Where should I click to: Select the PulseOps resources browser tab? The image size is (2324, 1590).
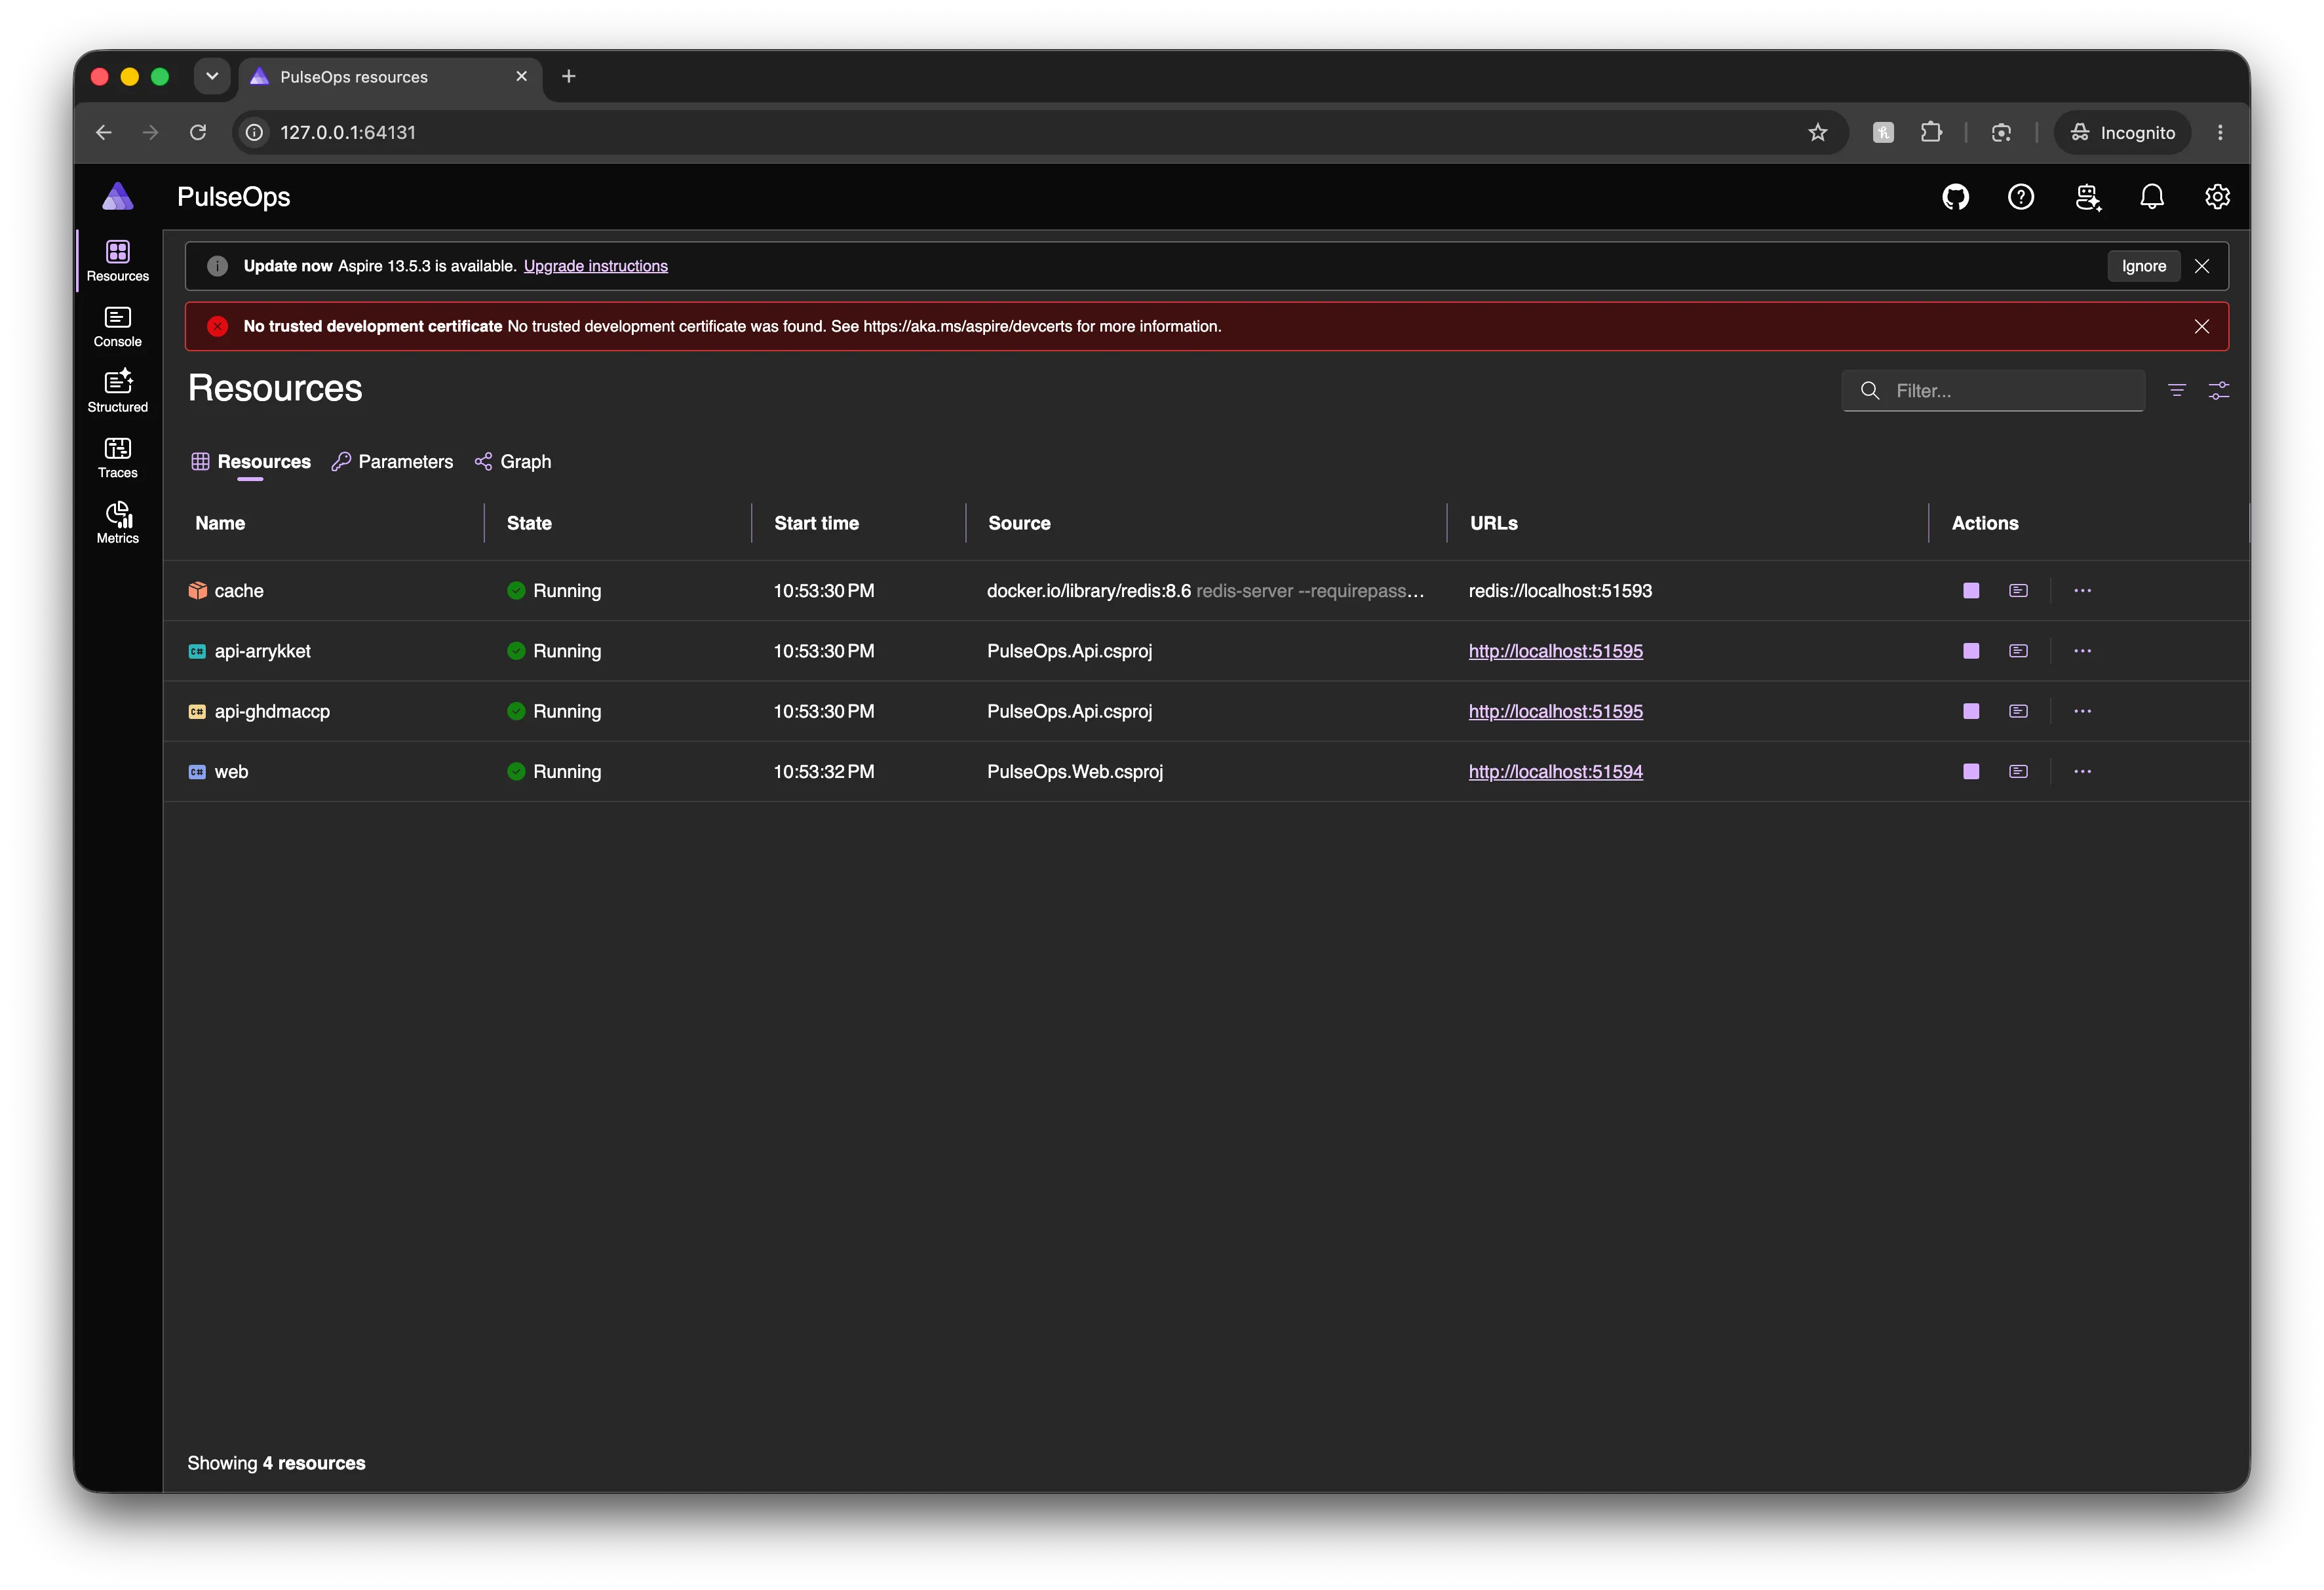click(x=390, y=77)
